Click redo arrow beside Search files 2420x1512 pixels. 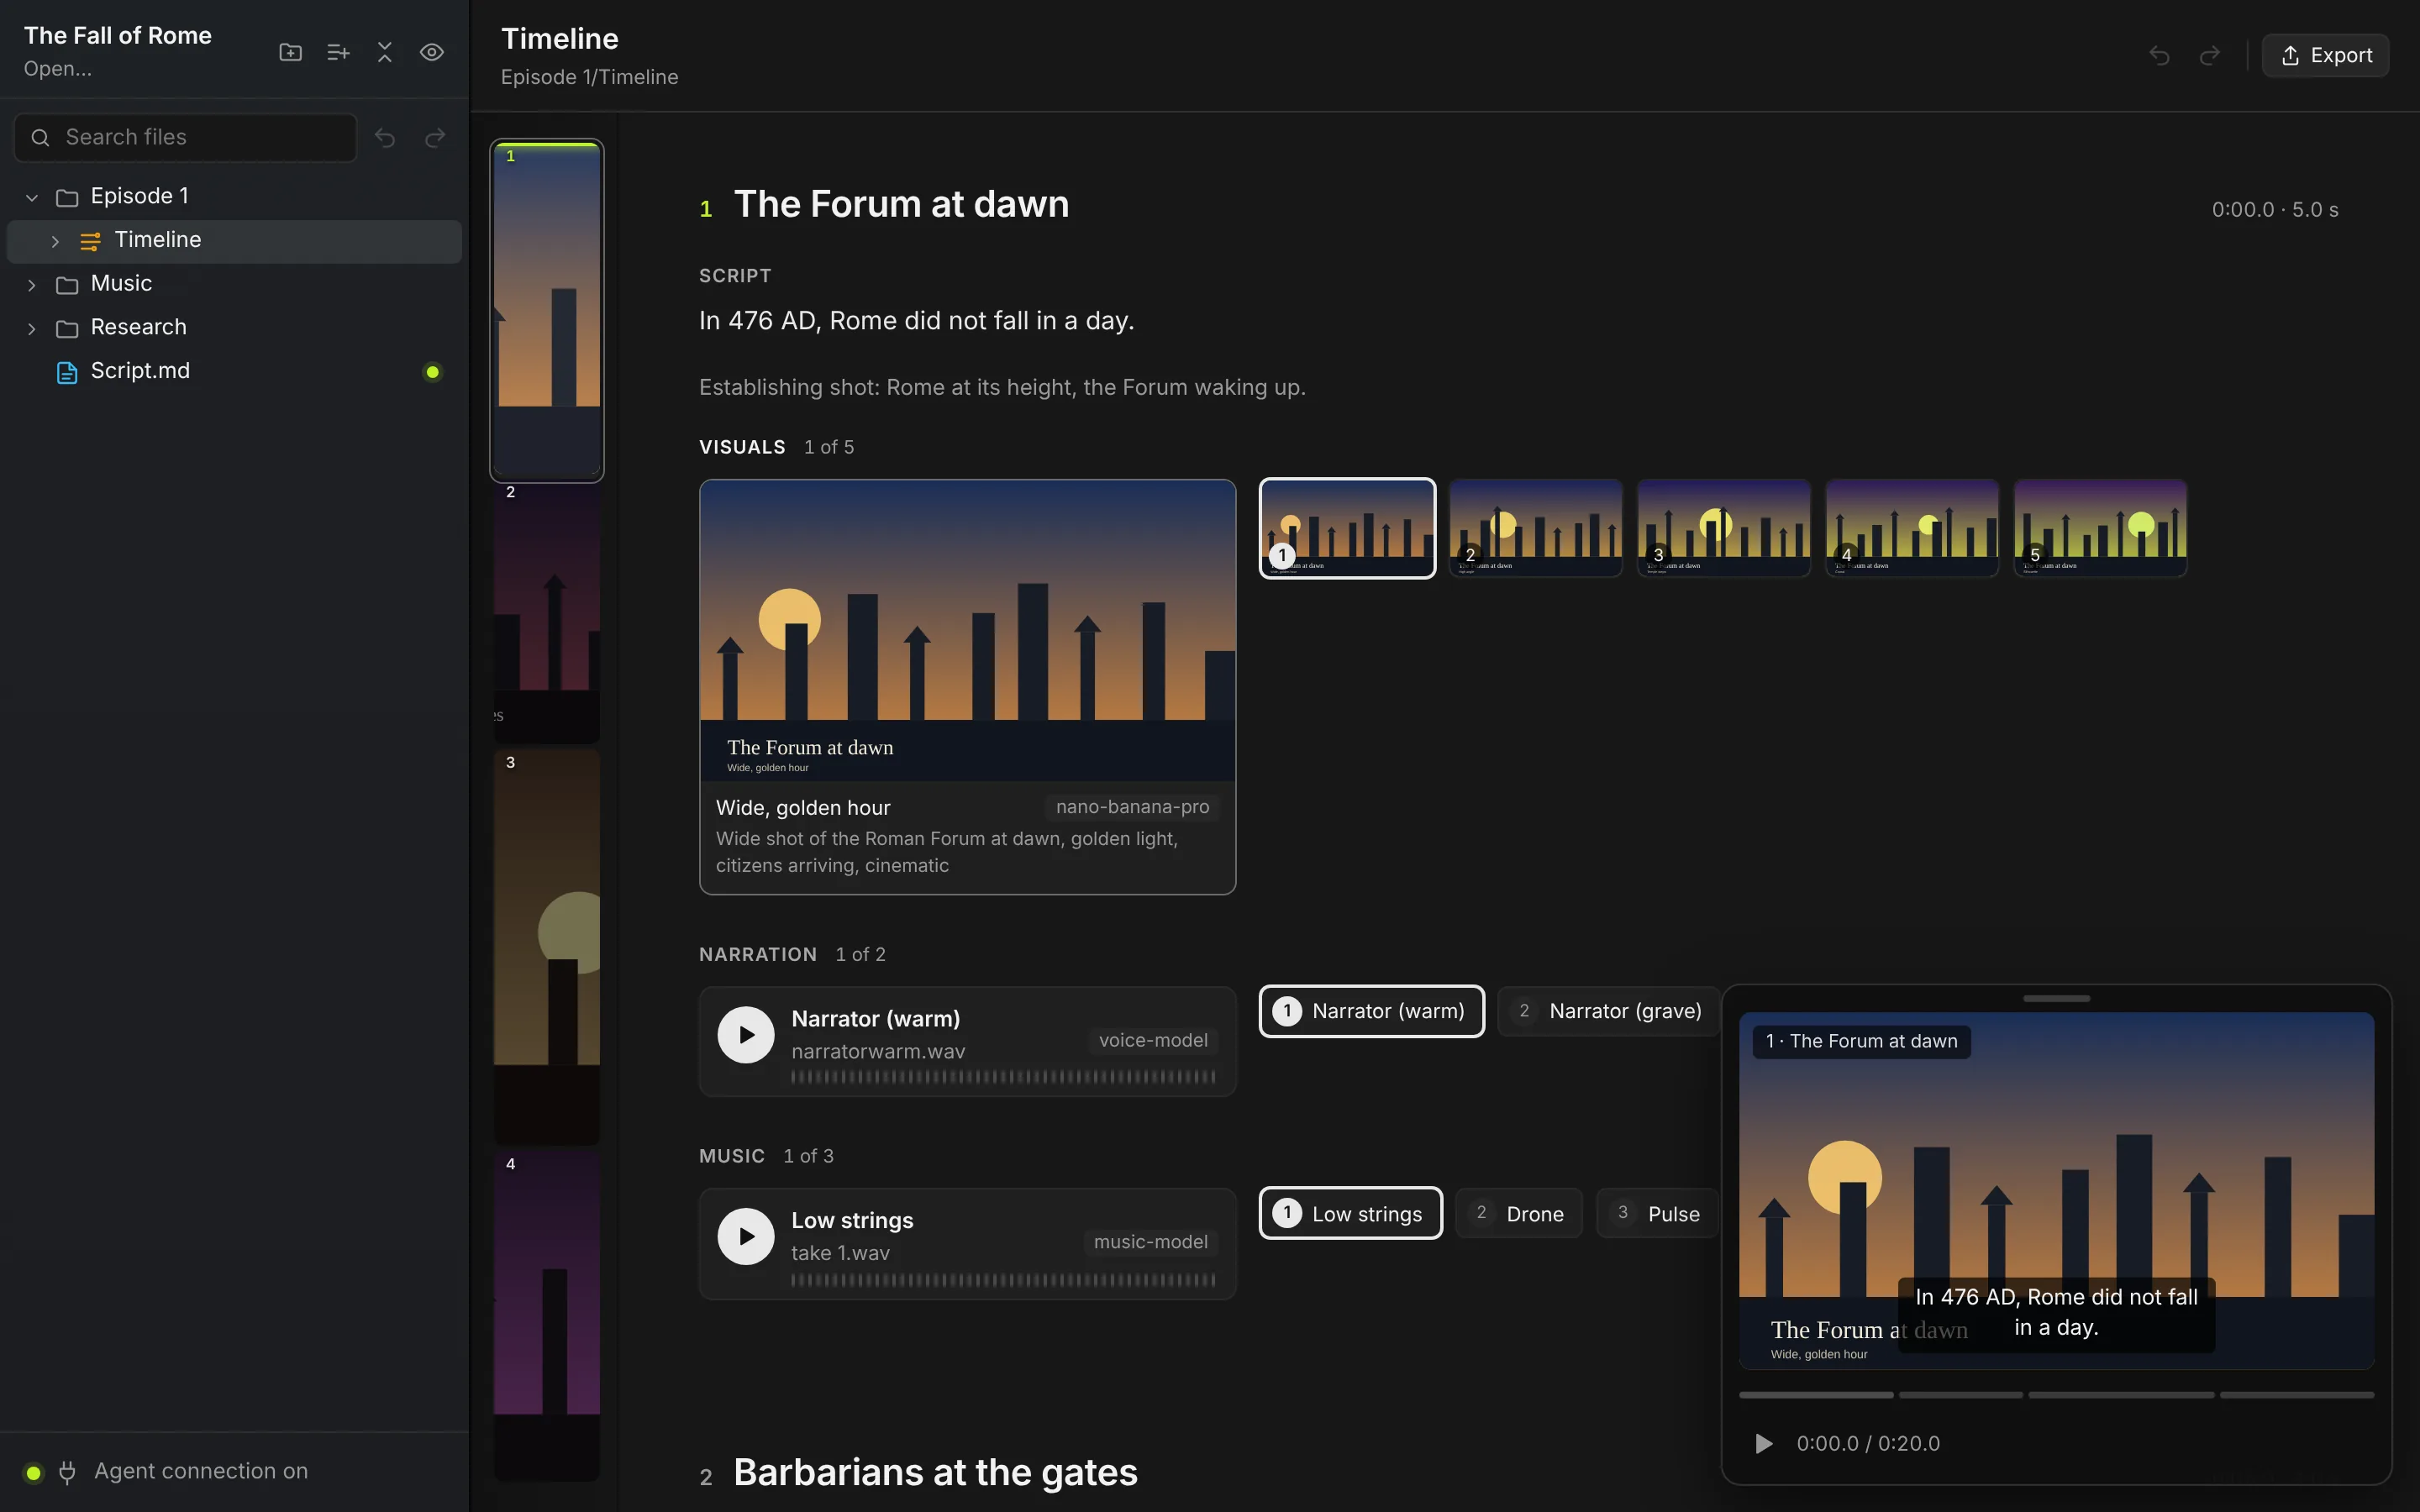(x=435, y=137)
